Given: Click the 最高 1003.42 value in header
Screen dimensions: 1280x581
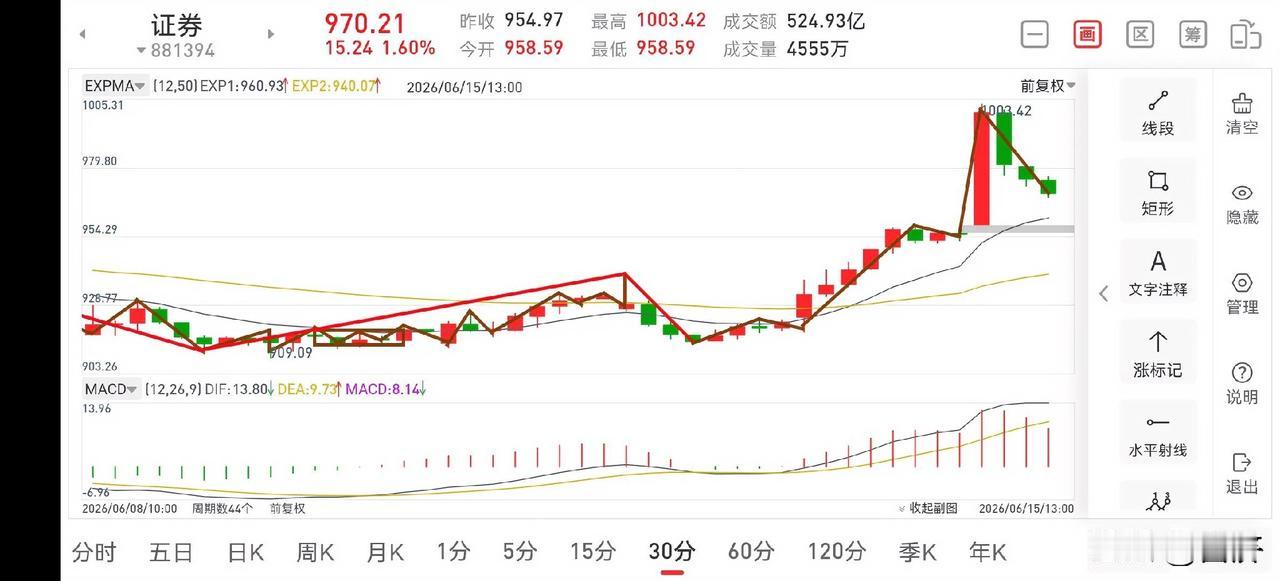Looking at the screenshot, I should [671, 21].
